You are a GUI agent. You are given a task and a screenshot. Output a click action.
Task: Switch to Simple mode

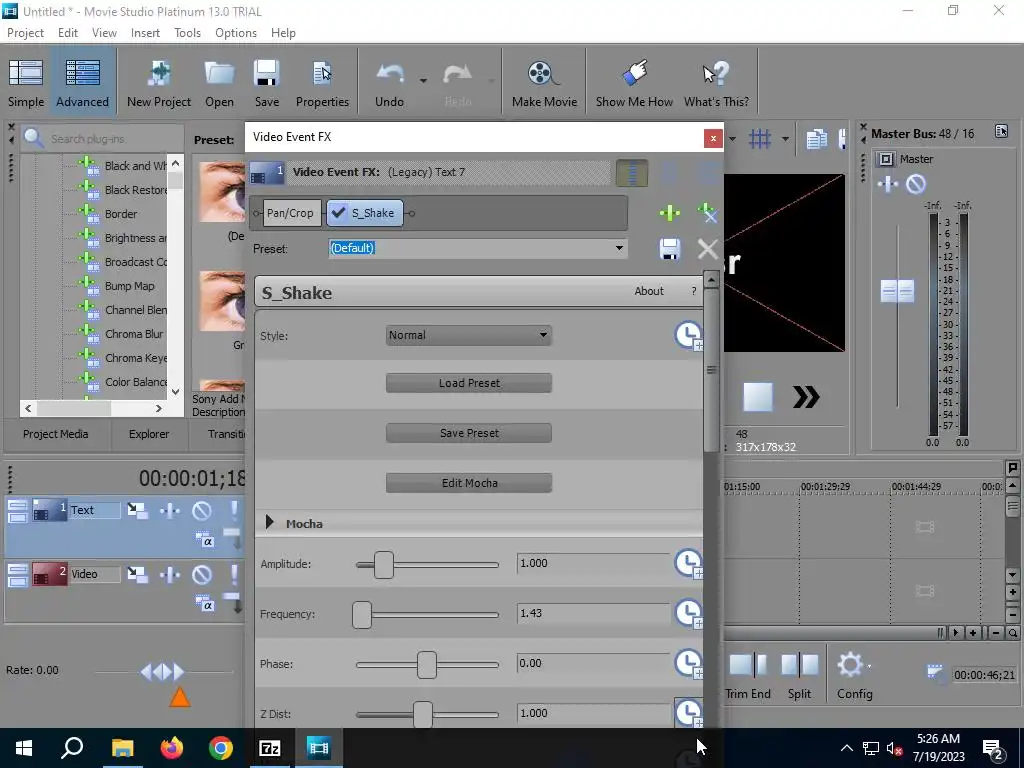tap(26, 83)
